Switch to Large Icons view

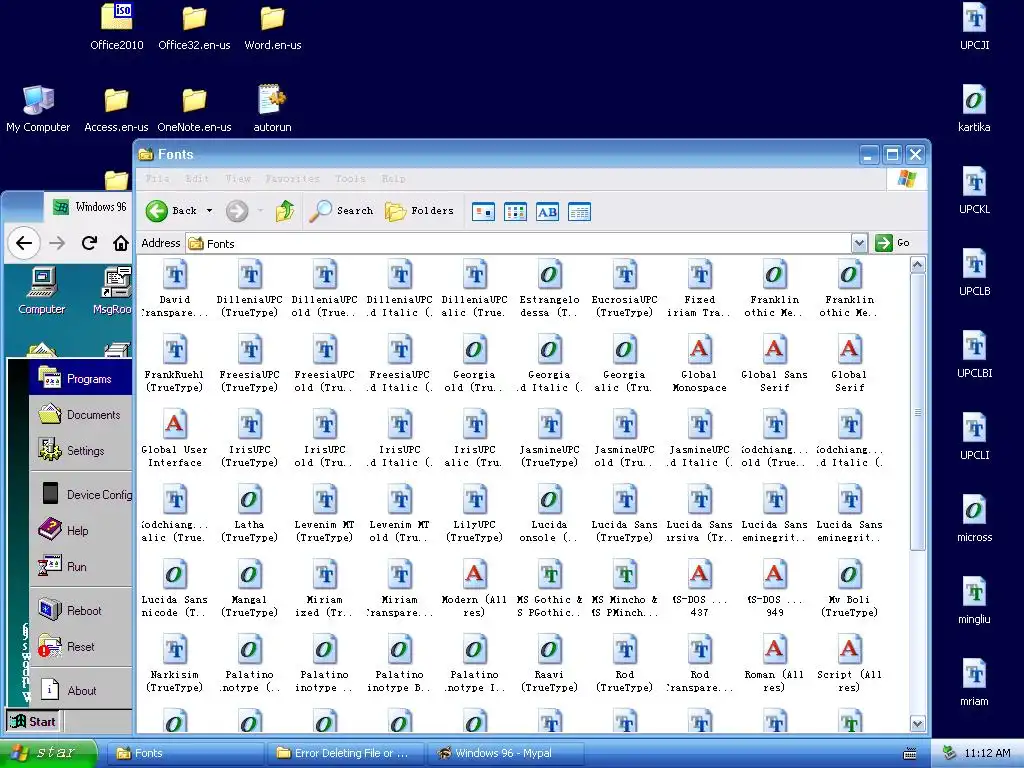[x=483, y=212]
